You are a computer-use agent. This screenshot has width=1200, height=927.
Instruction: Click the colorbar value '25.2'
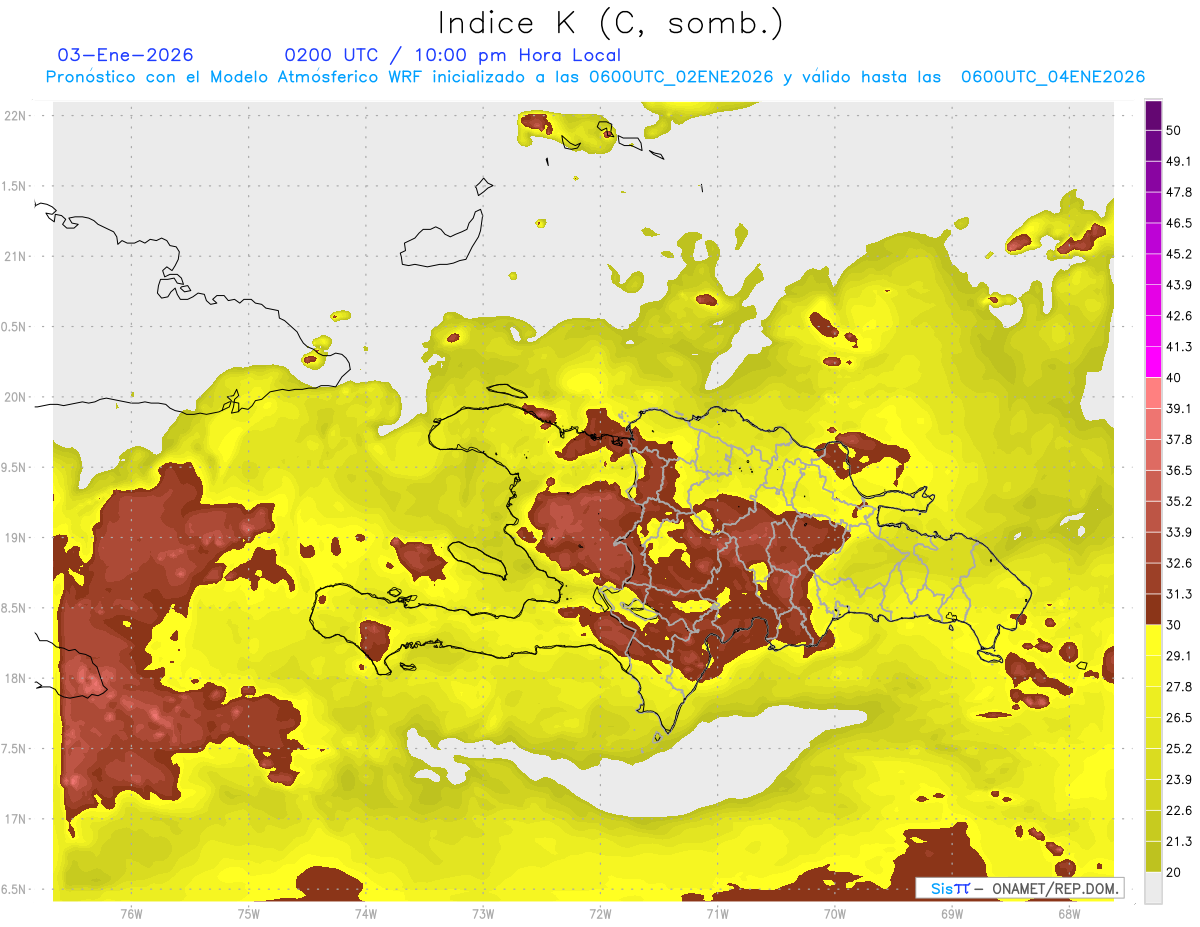click(1178, 749)
